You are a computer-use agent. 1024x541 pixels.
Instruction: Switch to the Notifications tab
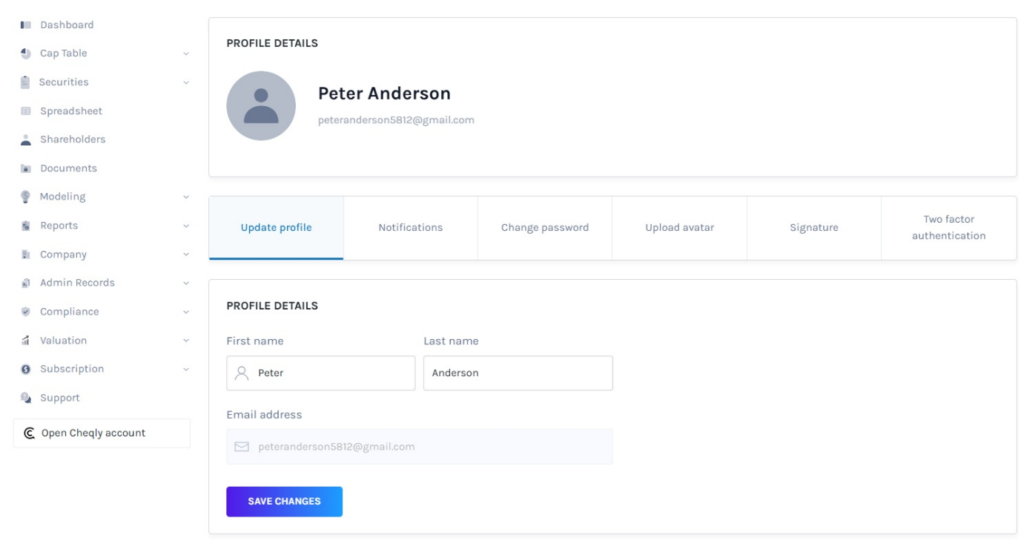point(411,228)
